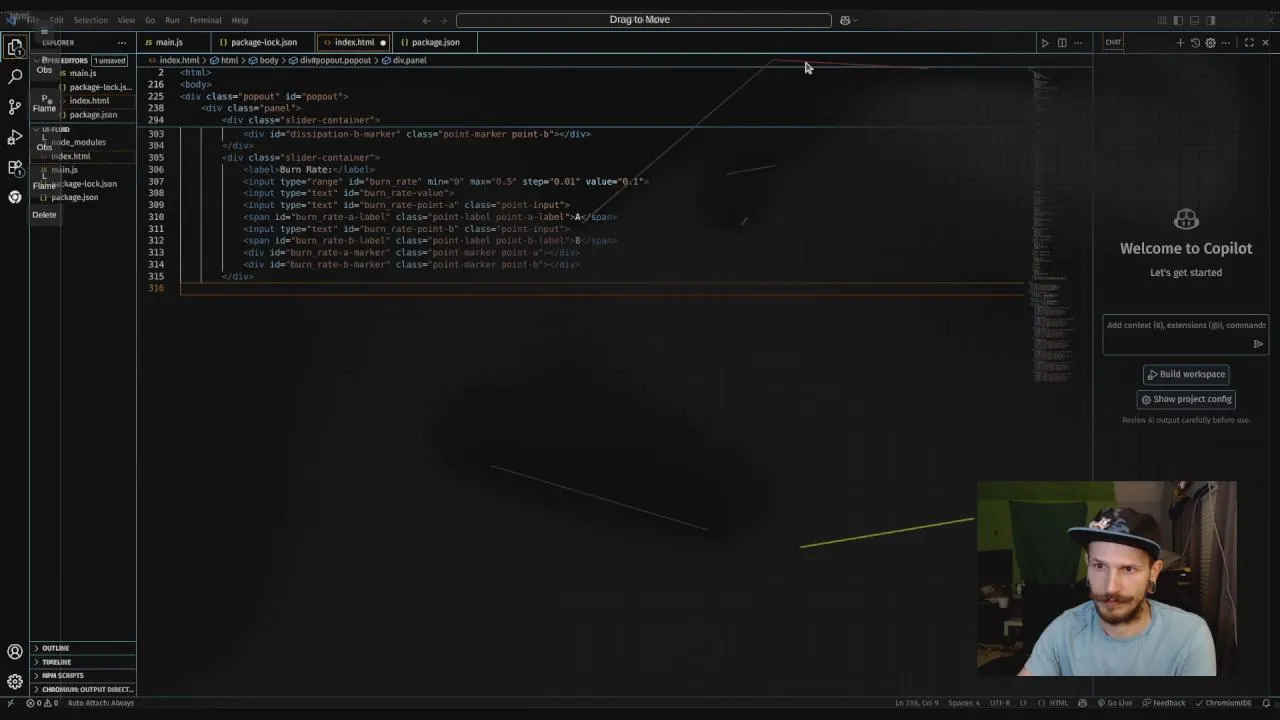Close the unsaved index.html tab dot
This screenshot has width=1280, height=720.
pos(383,43)
